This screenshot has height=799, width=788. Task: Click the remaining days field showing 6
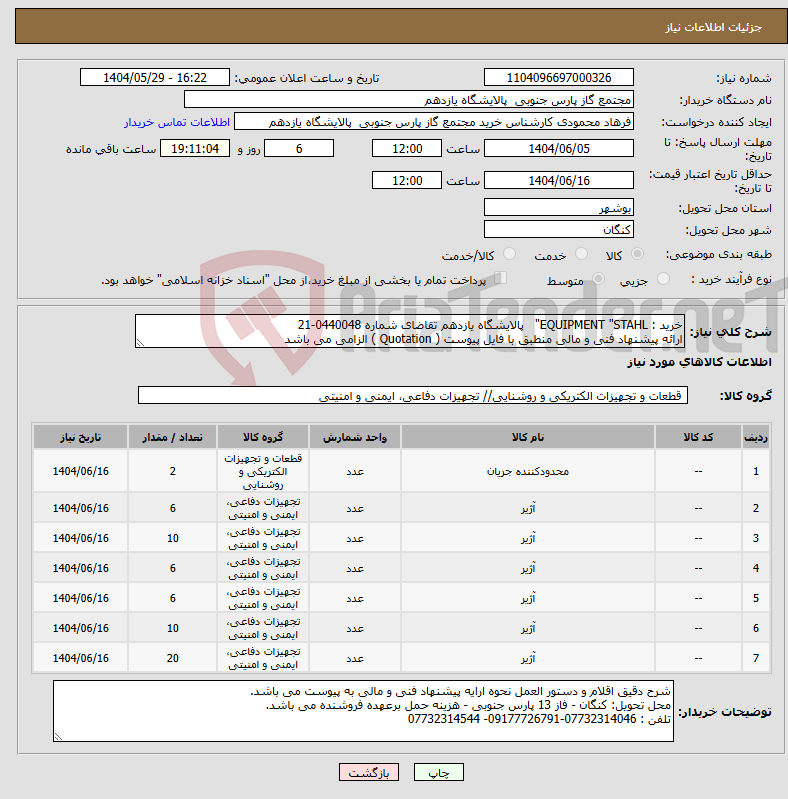pyautogui.click(x=299, y=148)
